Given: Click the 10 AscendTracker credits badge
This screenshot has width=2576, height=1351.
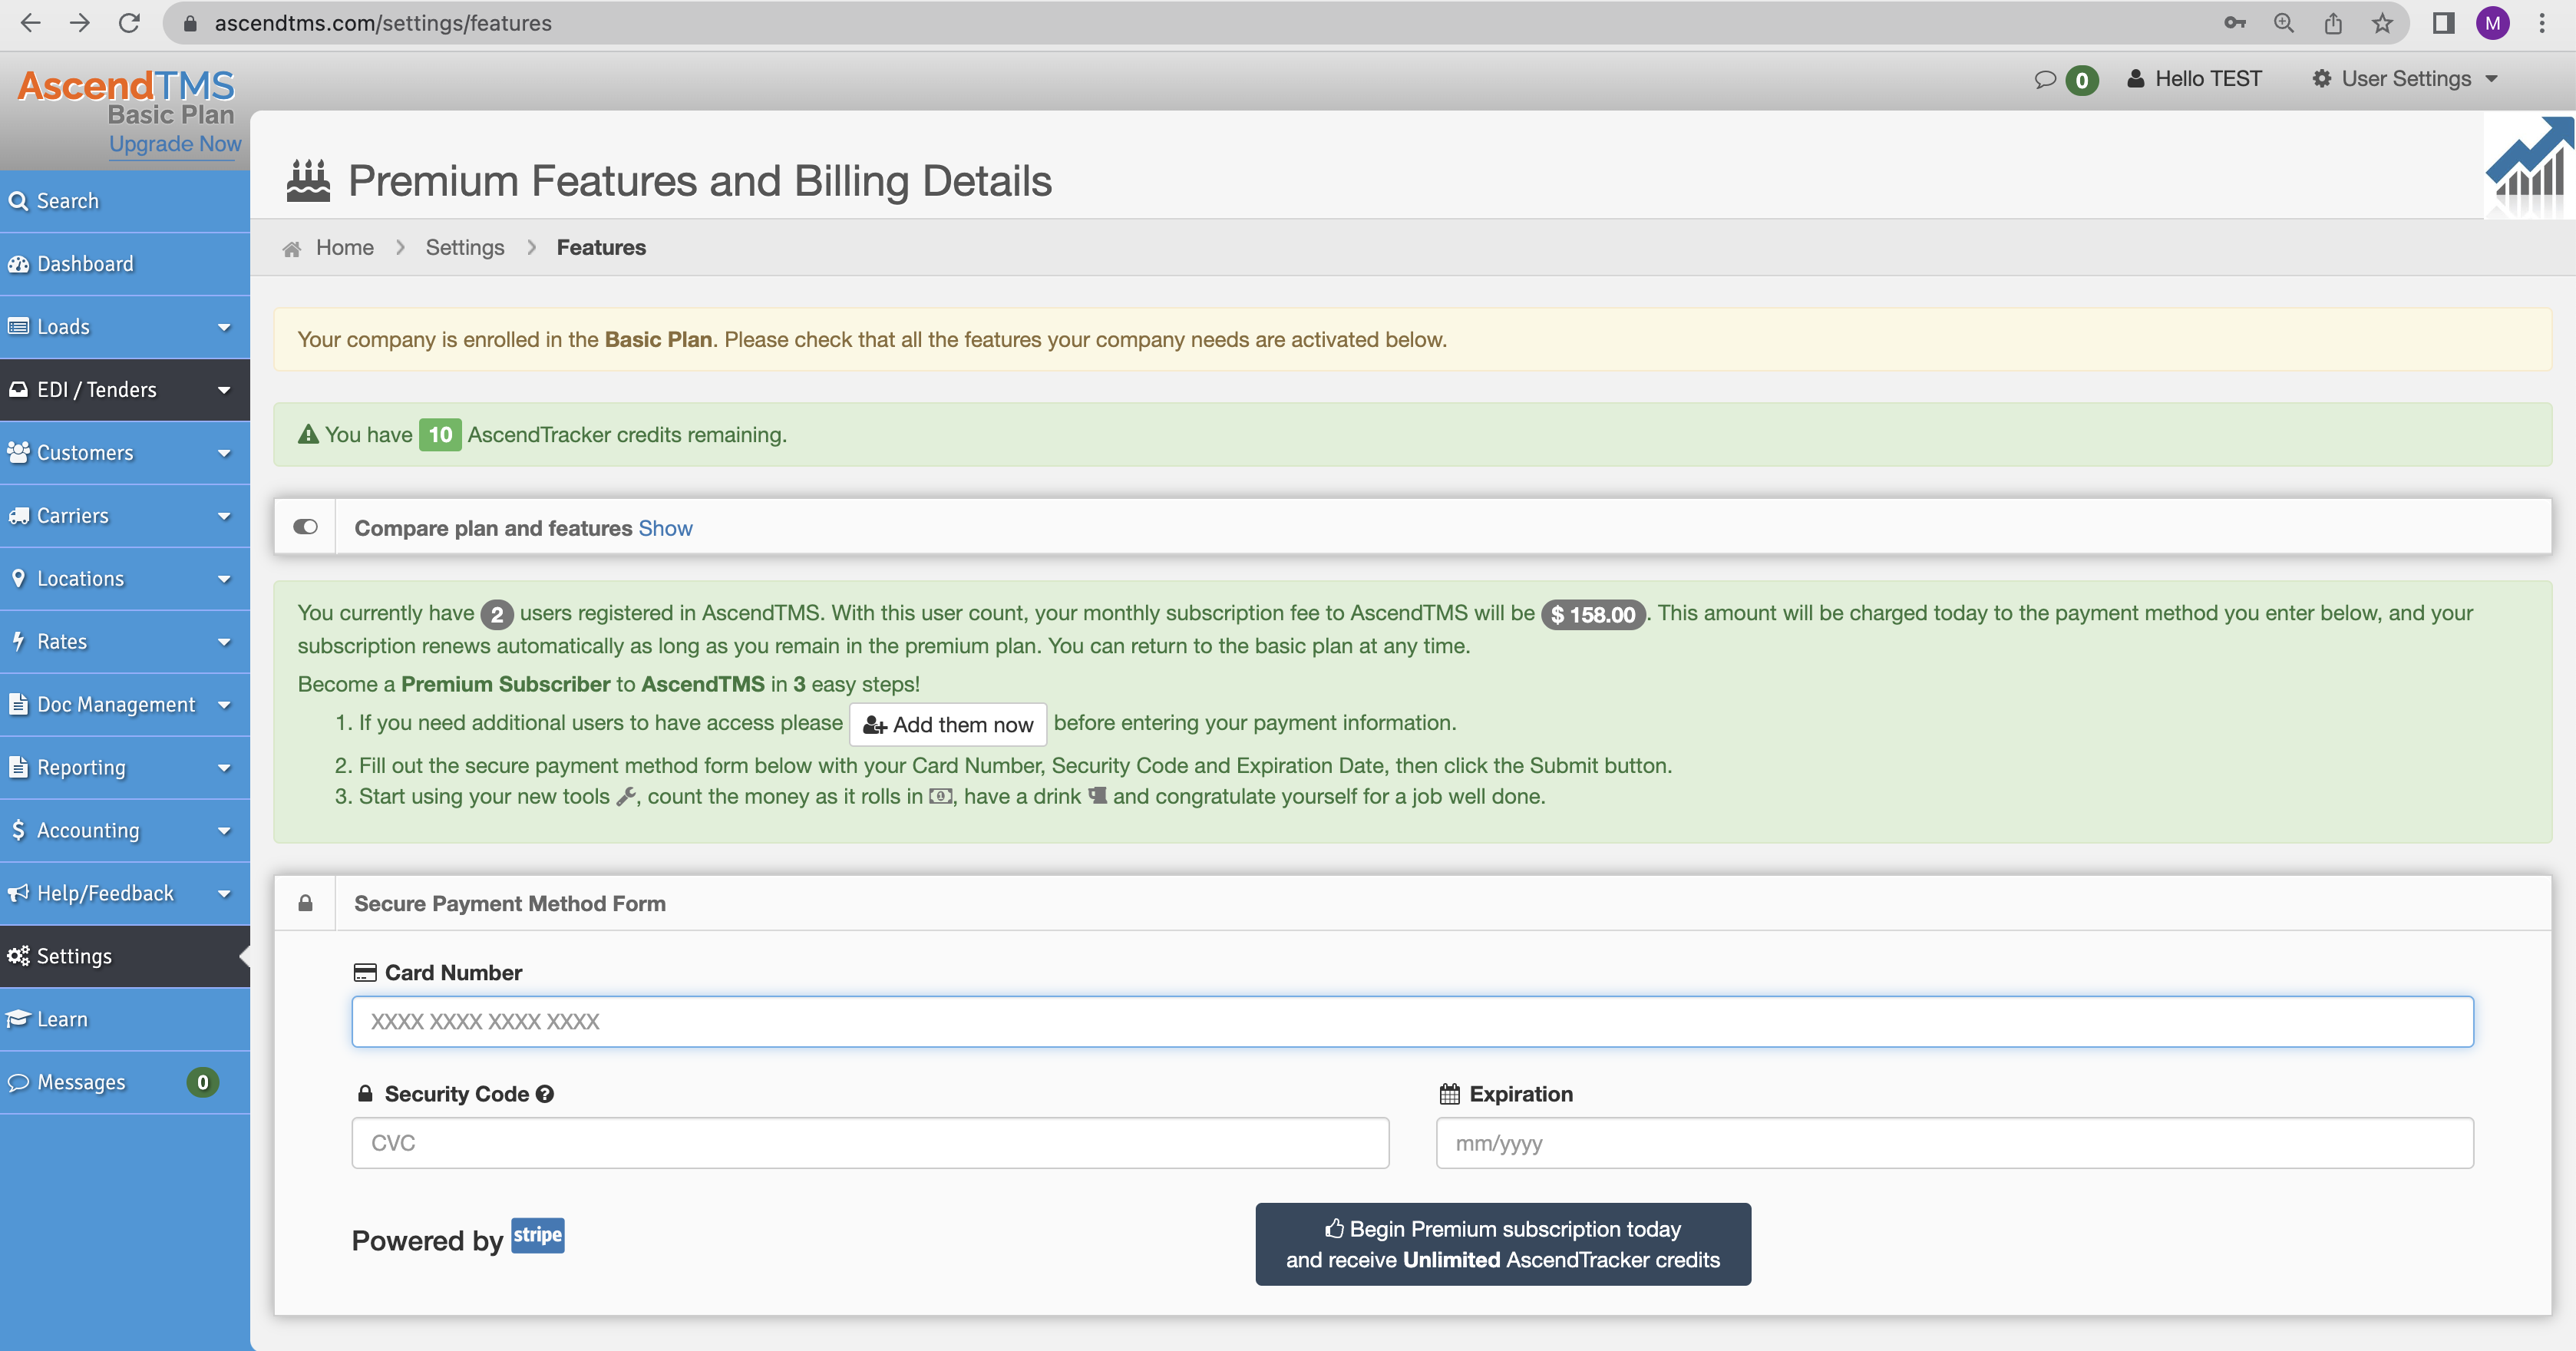Looking at the screenshot, I should [x=440, y=435].
